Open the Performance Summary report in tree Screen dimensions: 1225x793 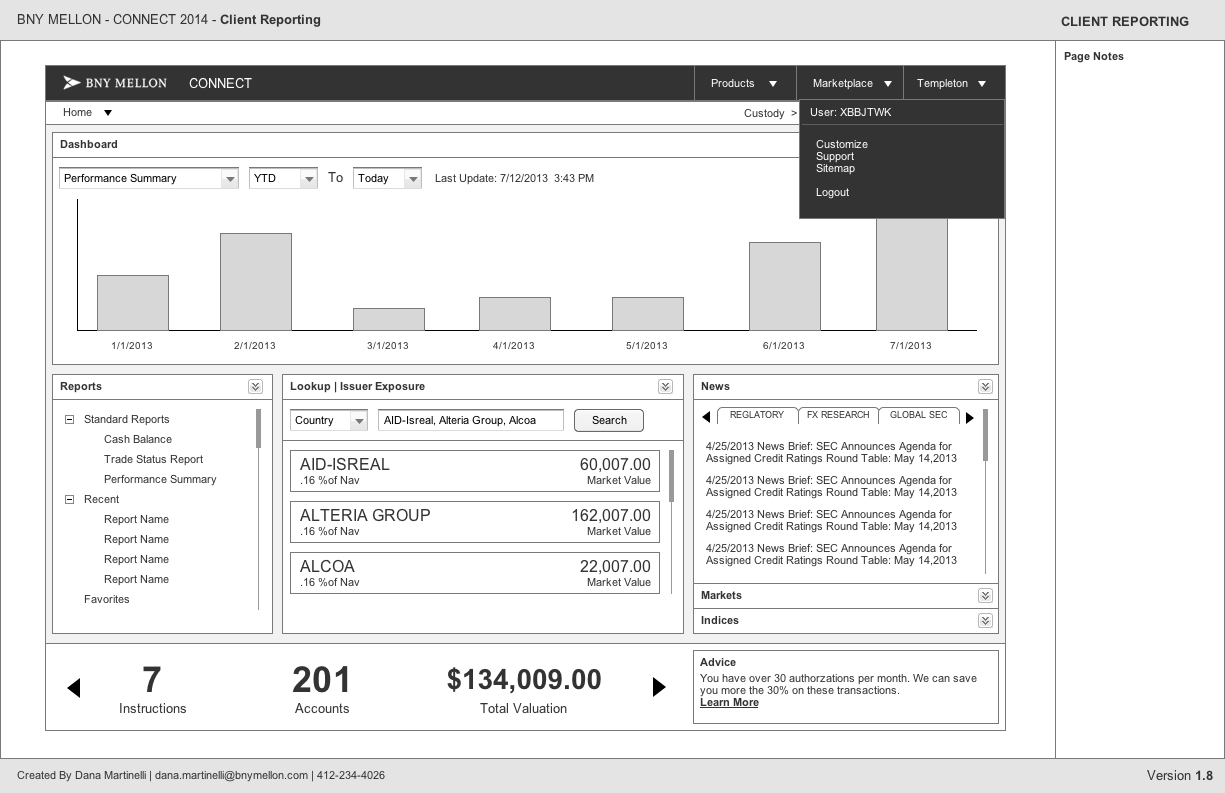(x=160, y=479)
